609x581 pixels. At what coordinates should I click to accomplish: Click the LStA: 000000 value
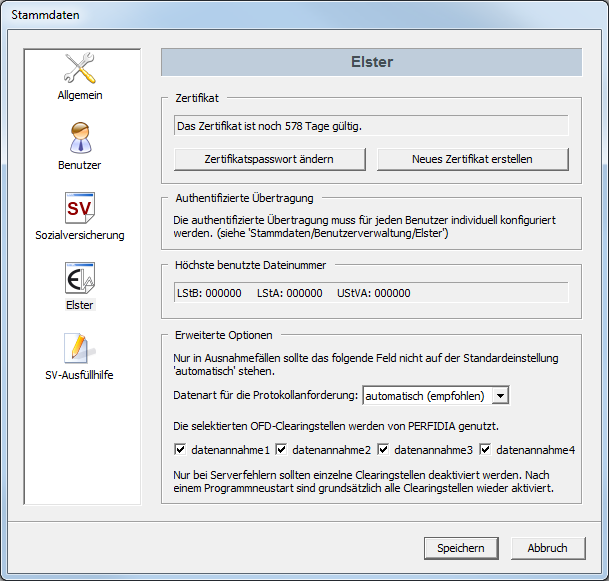pos(290,293)
